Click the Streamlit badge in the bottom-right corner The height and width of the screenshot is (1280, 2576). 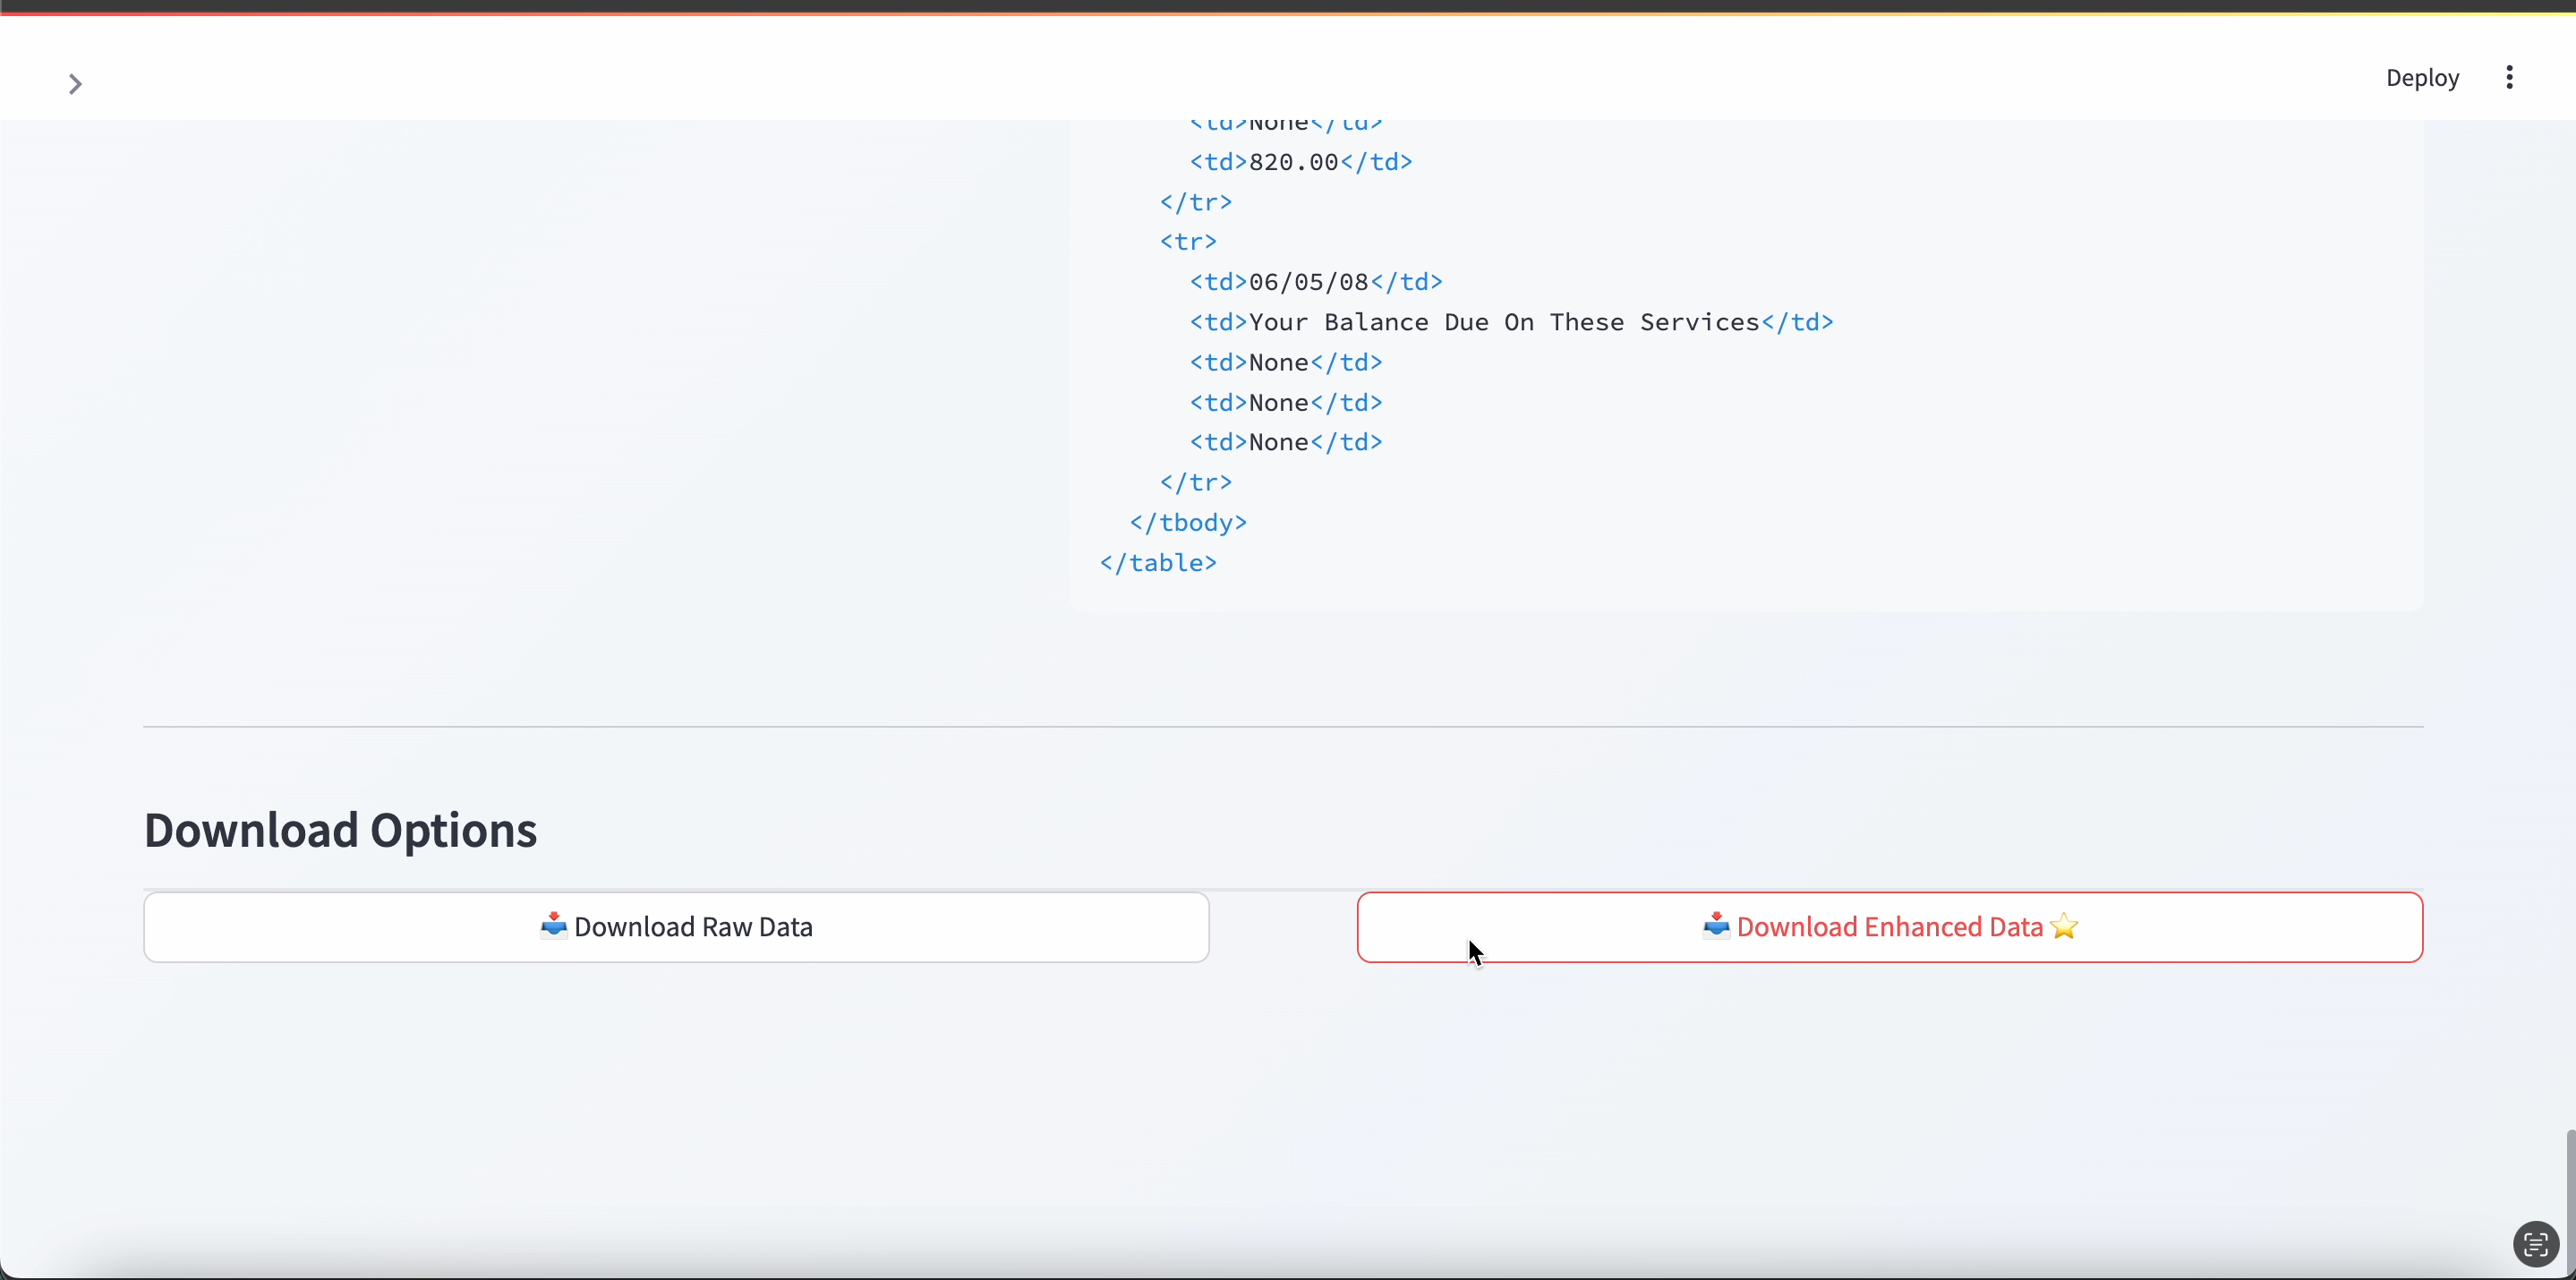coord(2535,1243)
